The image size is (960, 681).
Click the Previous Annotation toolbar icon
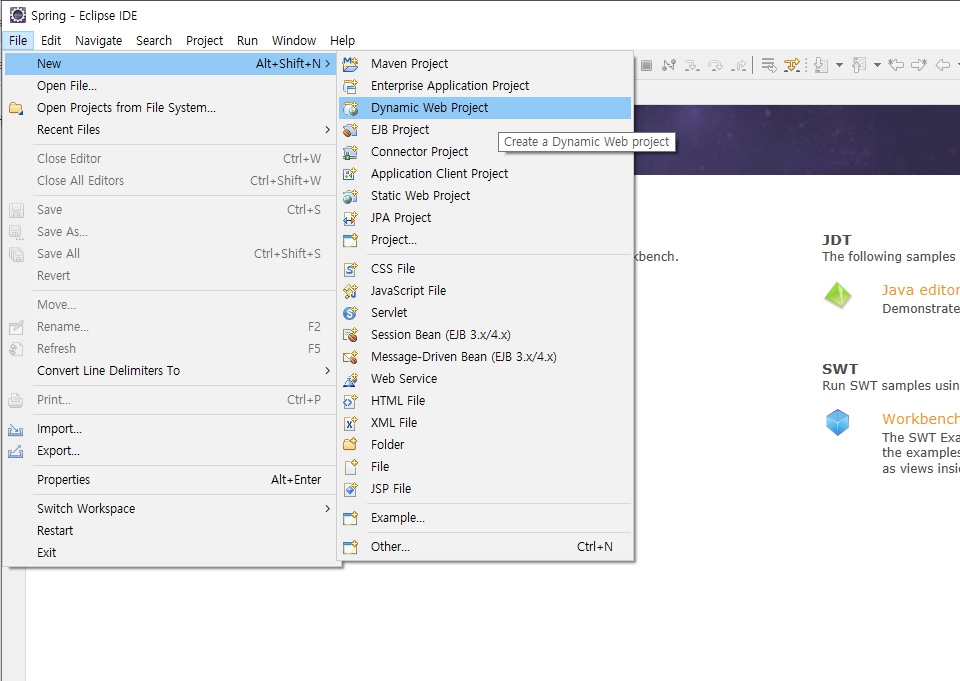[859, 65]
